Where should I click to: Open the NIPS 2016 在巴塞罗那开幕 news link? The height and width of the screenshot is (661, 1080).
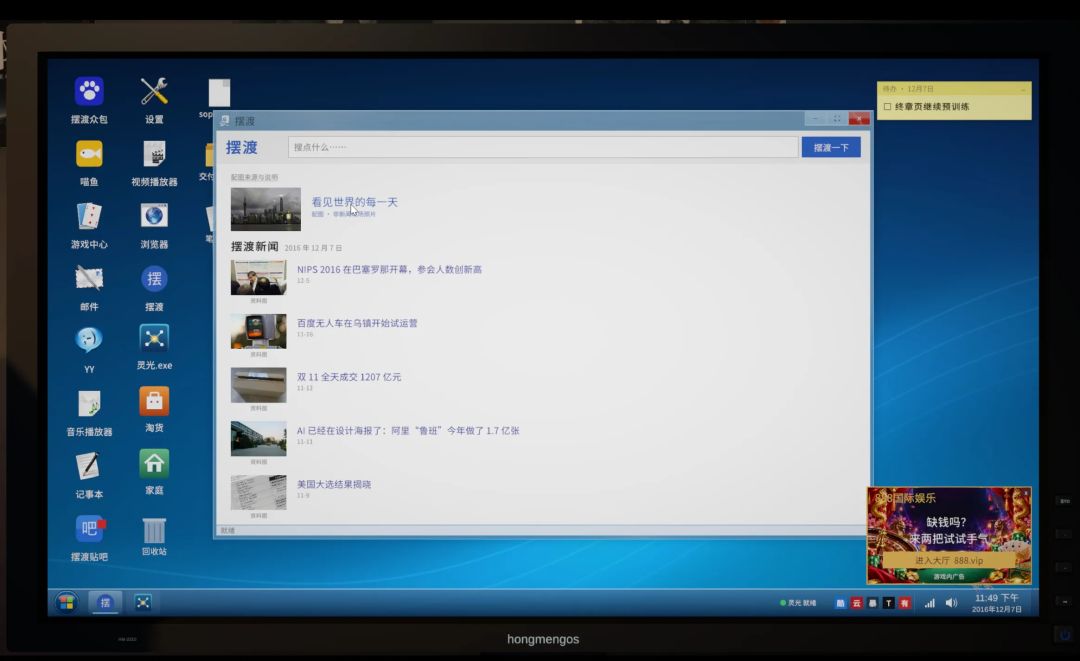point(389,269)
